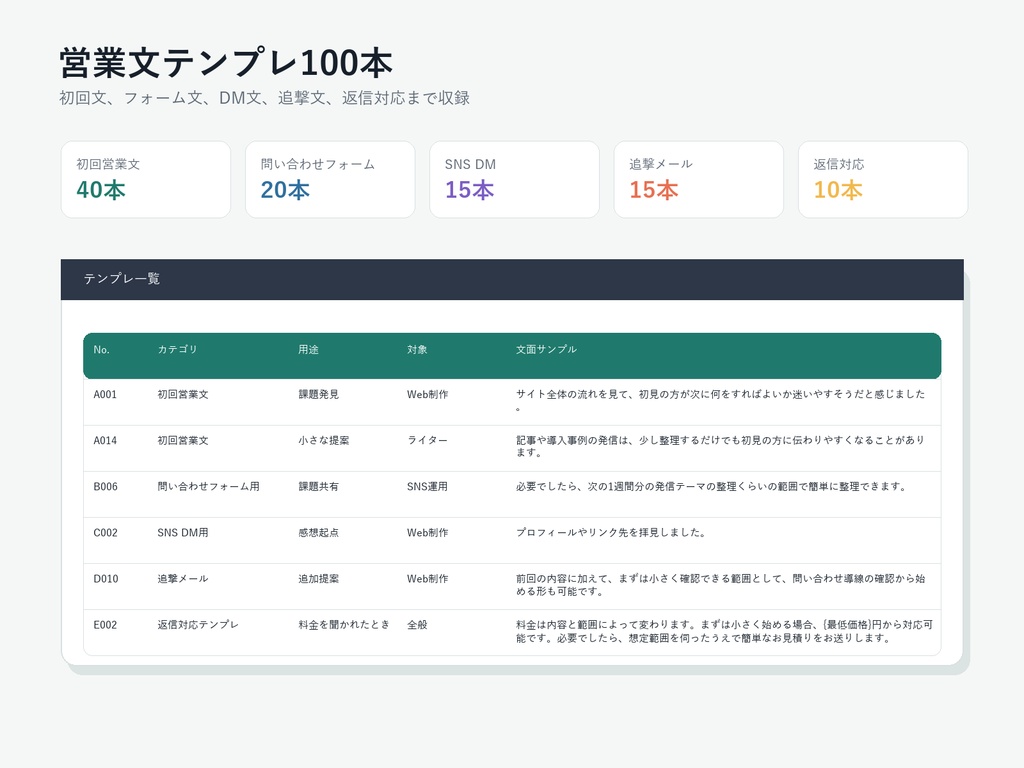This screenshot has height=768, width=1024.
Task: Click the カテゴリ column header
Action: pyautogui.click(x=177, y=349)
